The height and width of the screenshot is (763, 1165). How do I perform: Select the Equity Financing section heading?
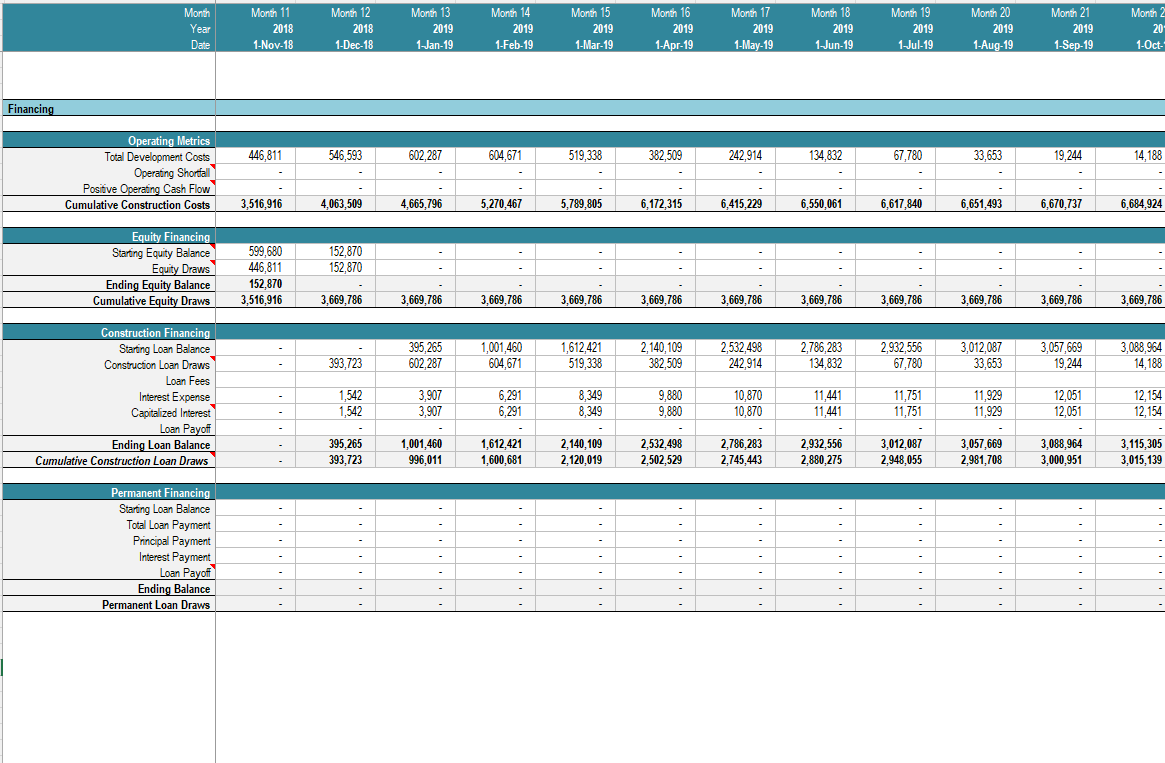click(171, 237)
